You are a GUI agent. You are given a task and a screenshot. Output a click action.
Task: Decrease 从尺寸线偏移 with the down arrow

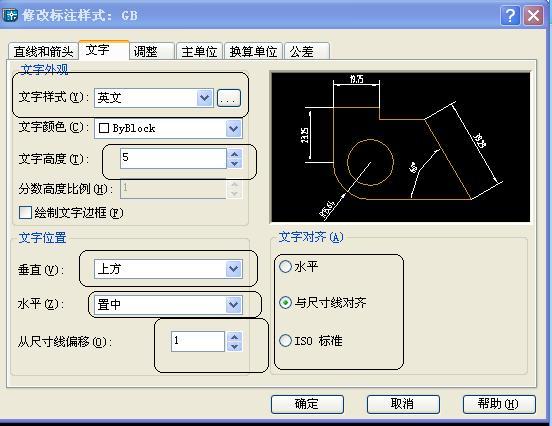click(234, 346)
